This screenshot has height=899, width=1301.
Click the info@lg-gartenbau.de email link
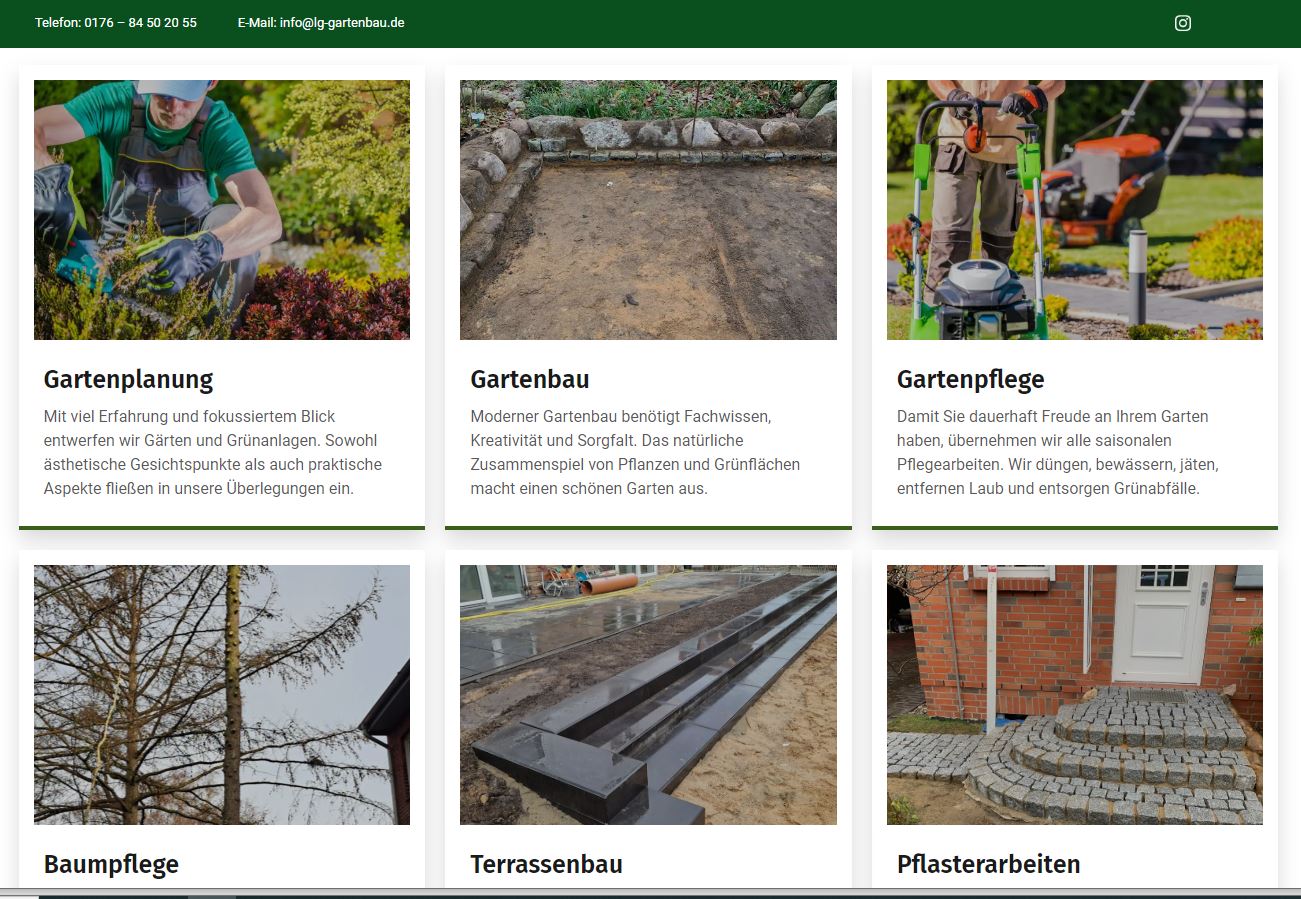point(342,23)
